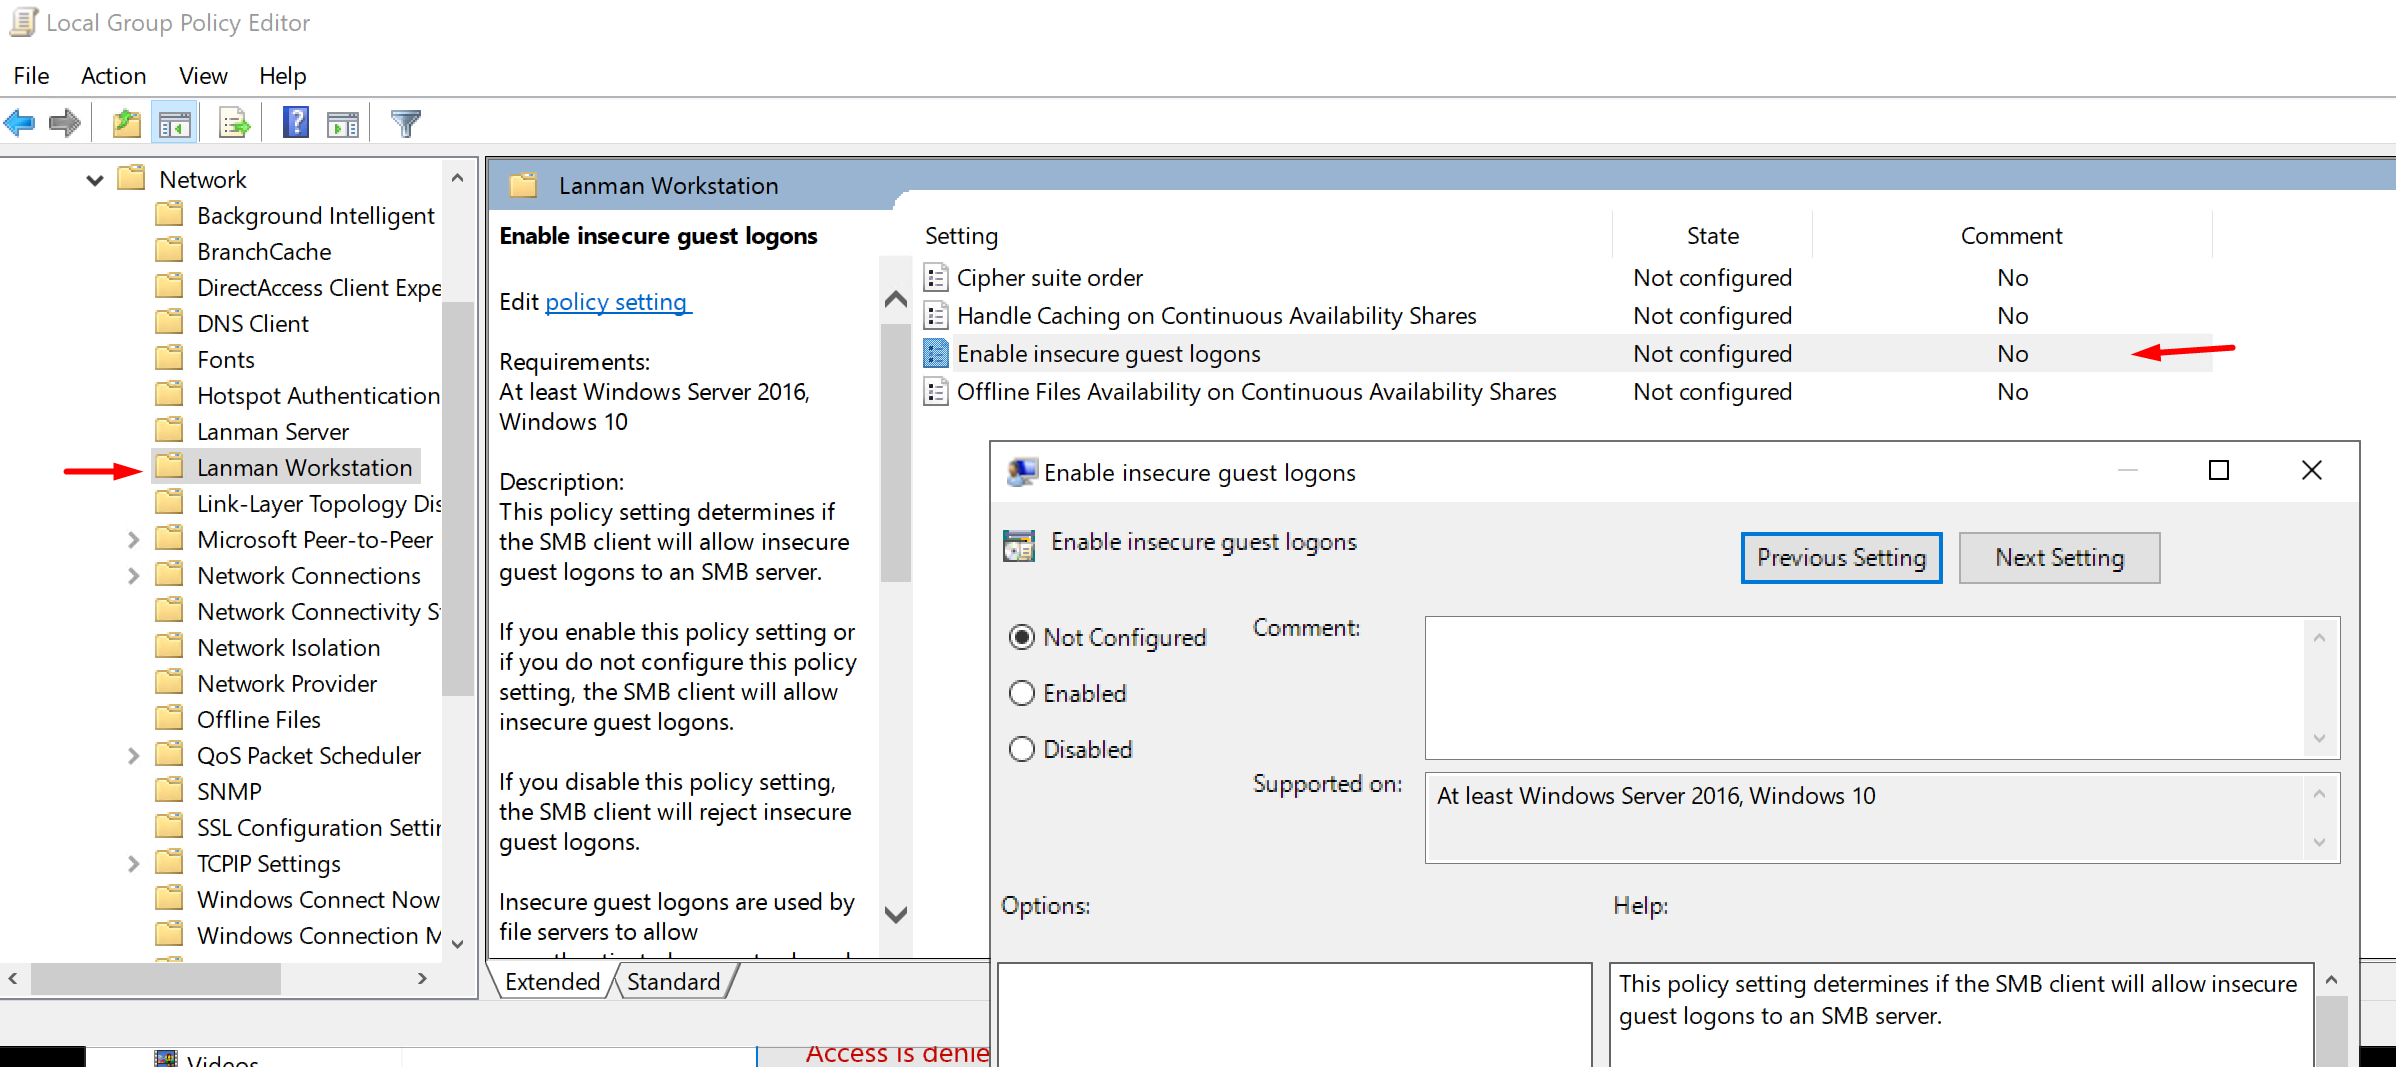Select Network Connectivity Status tree item
2396x1067 pixels.
tap(318, 612)
